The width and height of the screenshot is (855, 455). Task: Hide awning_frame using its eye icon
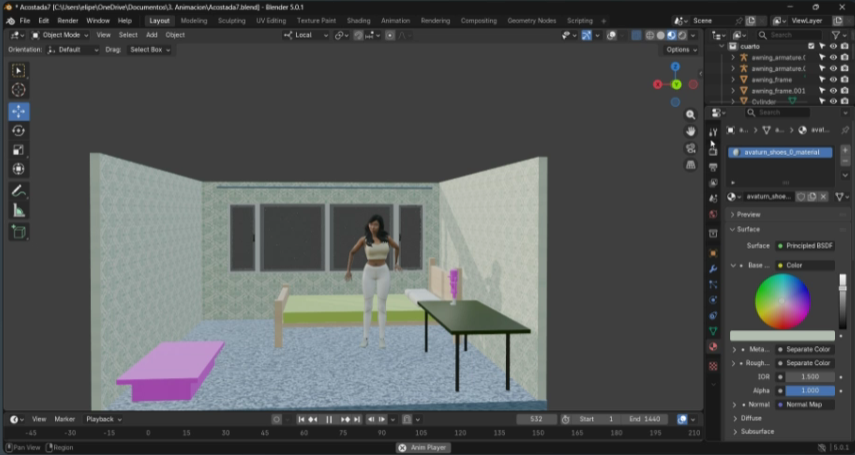[833, 79]
